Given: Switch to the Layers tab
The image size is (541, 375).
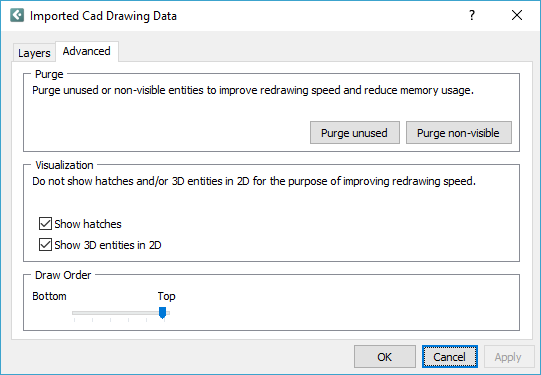Looking at the screenshot, I should pos(34,53).
